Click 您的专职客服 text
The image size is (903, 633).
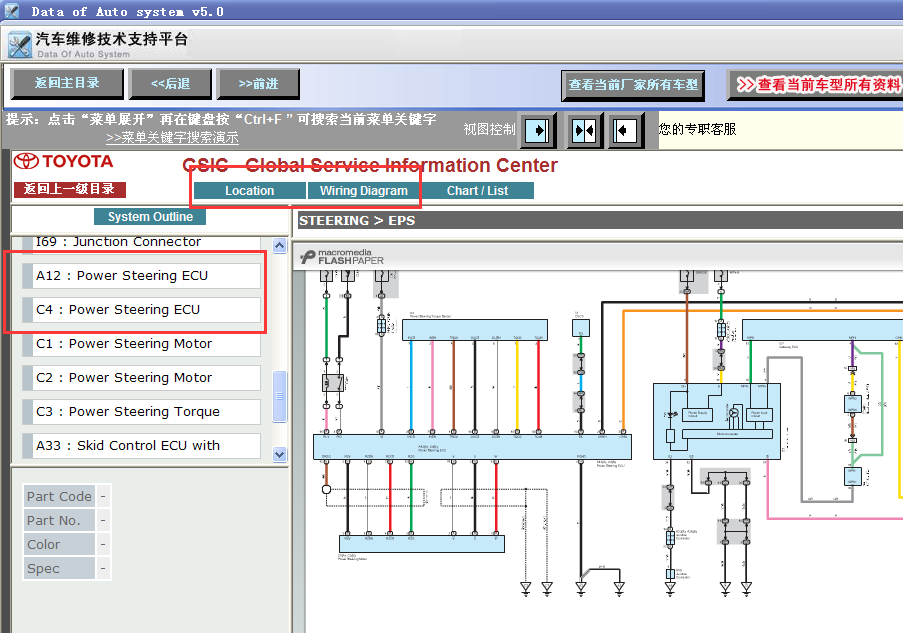click(x=697, y=129)
